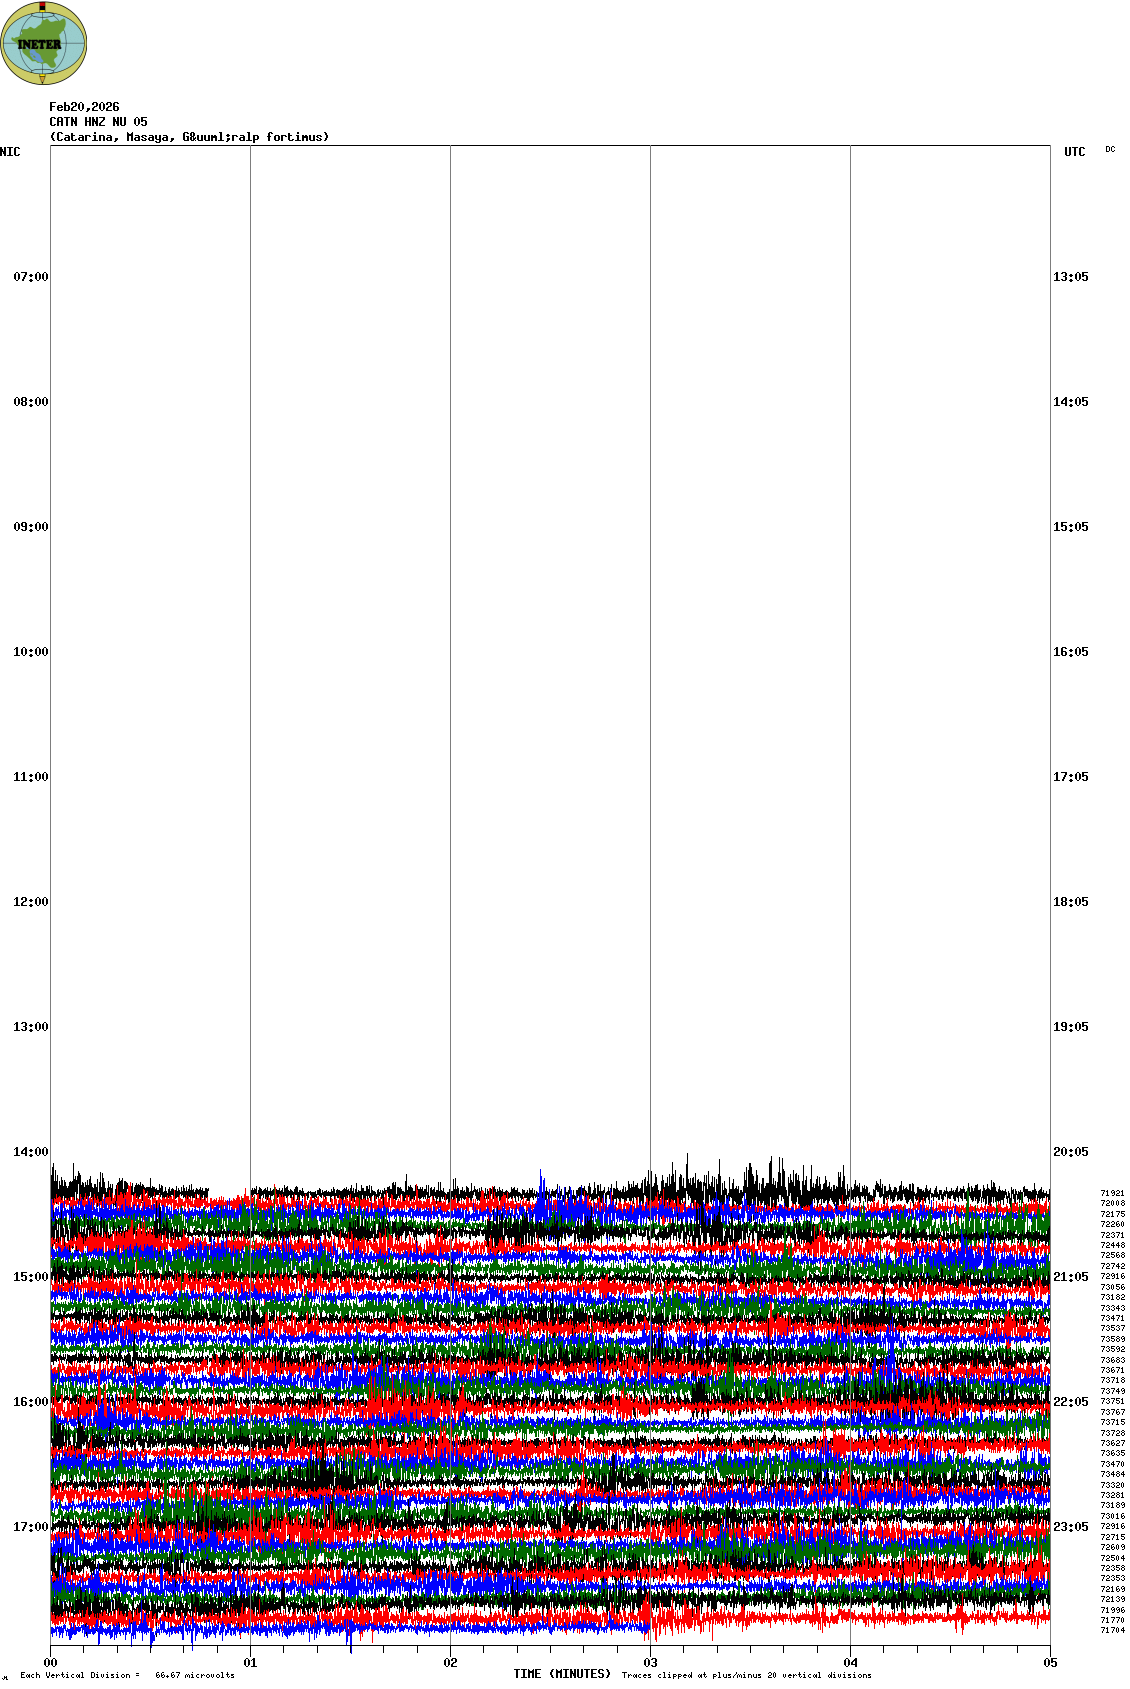Click the Catarina, Masaya location caption
This screenshot has height=1689, width=1130.
point(189,137)
